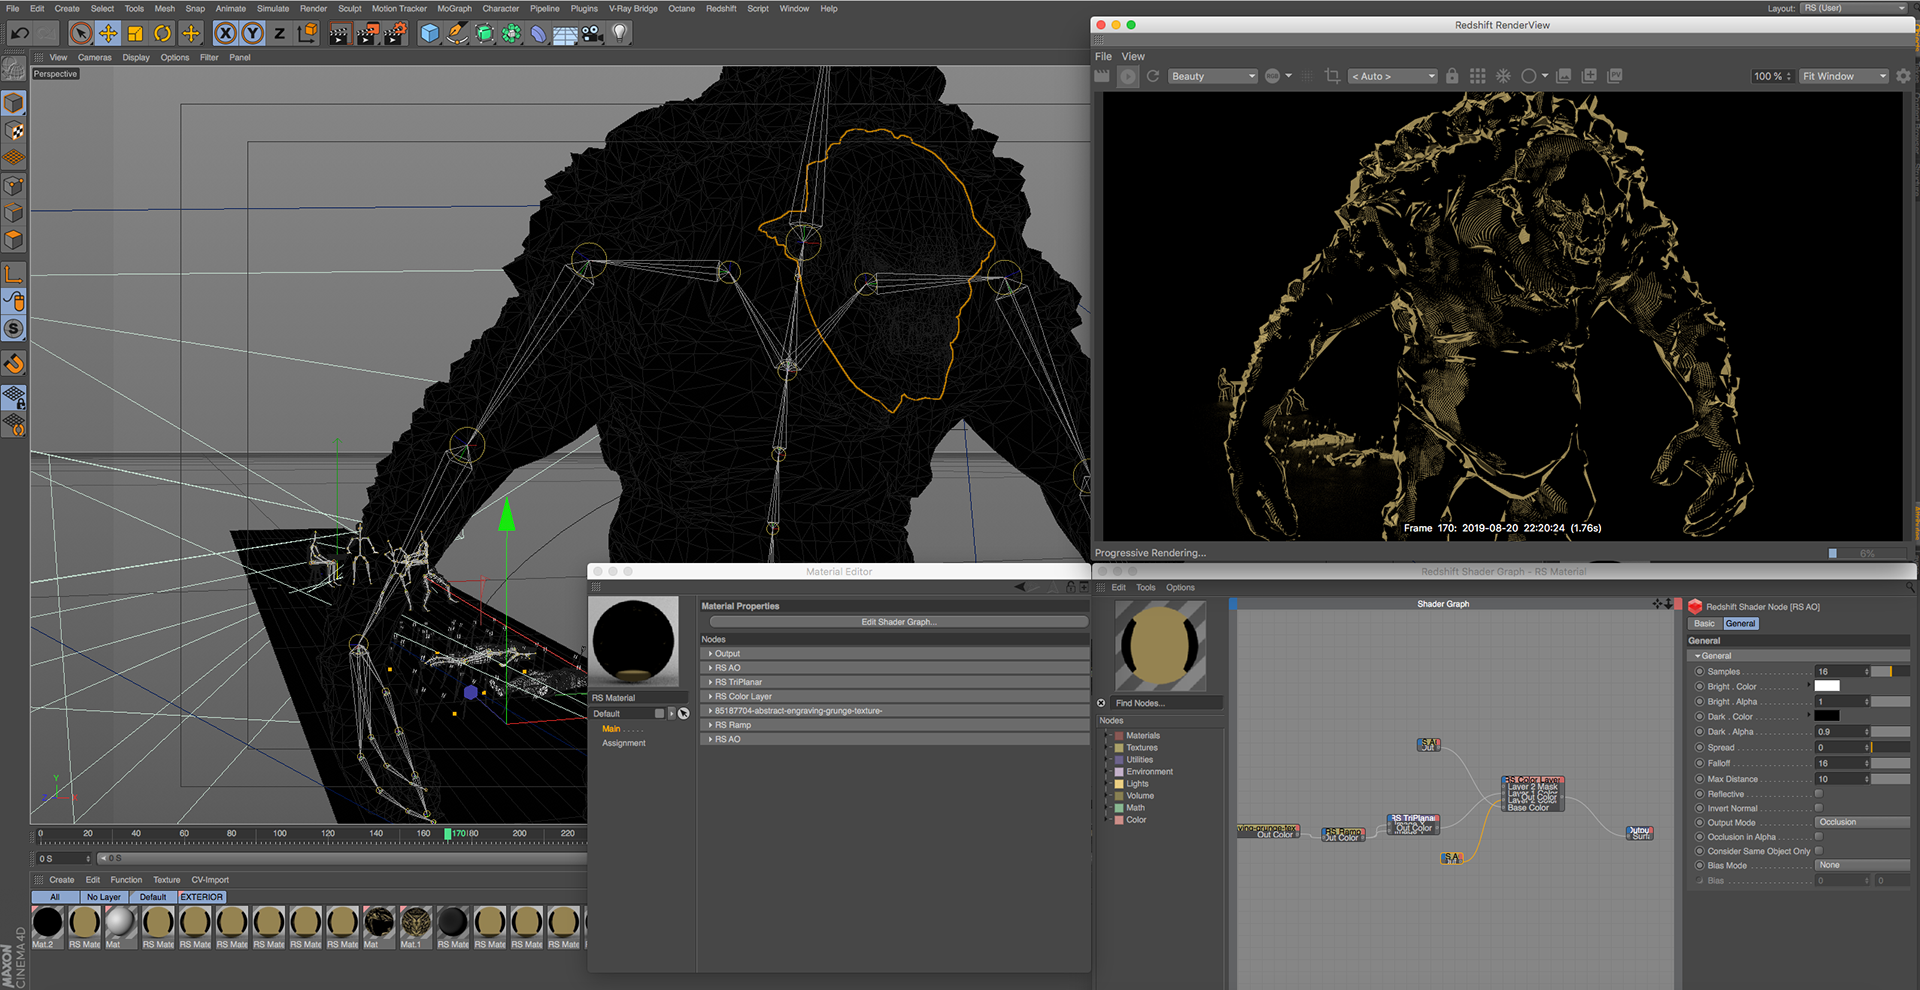Toggle Z axis lock
This screenshot has height=990, width=1920.
(x=279, y=34)
